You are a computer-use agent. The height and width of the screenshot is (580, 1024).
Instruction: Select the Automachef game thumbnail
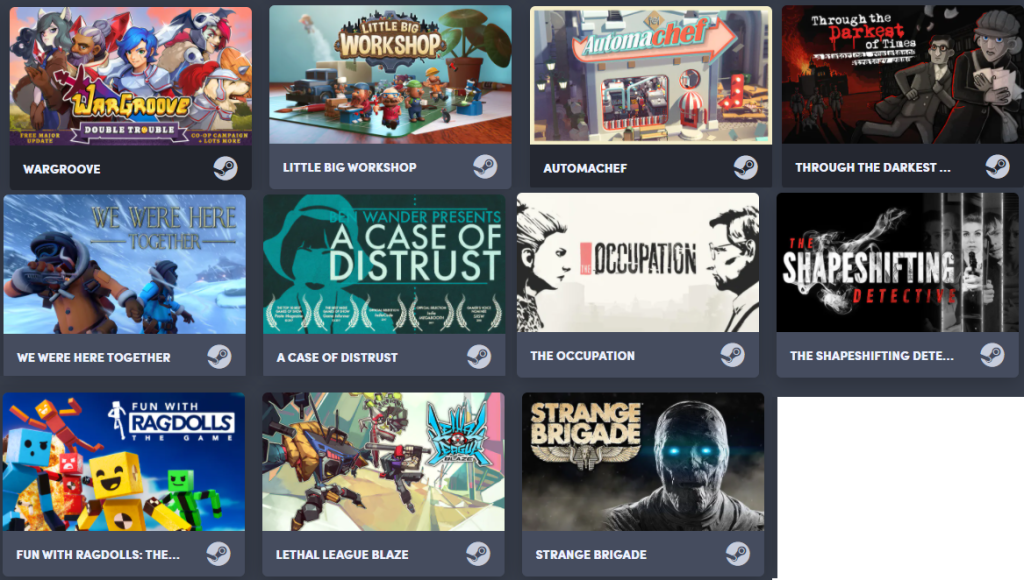click(651, 76)
